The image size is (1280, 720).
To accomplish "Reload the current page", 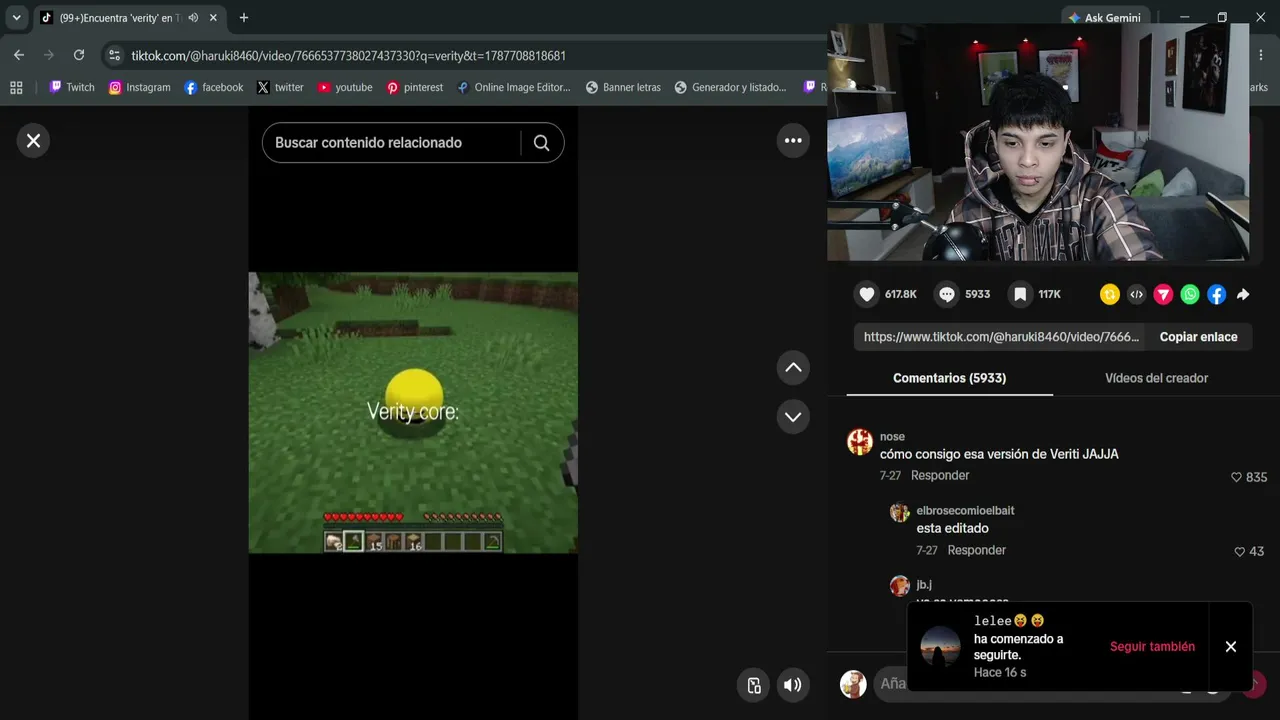I will point(79,55).
